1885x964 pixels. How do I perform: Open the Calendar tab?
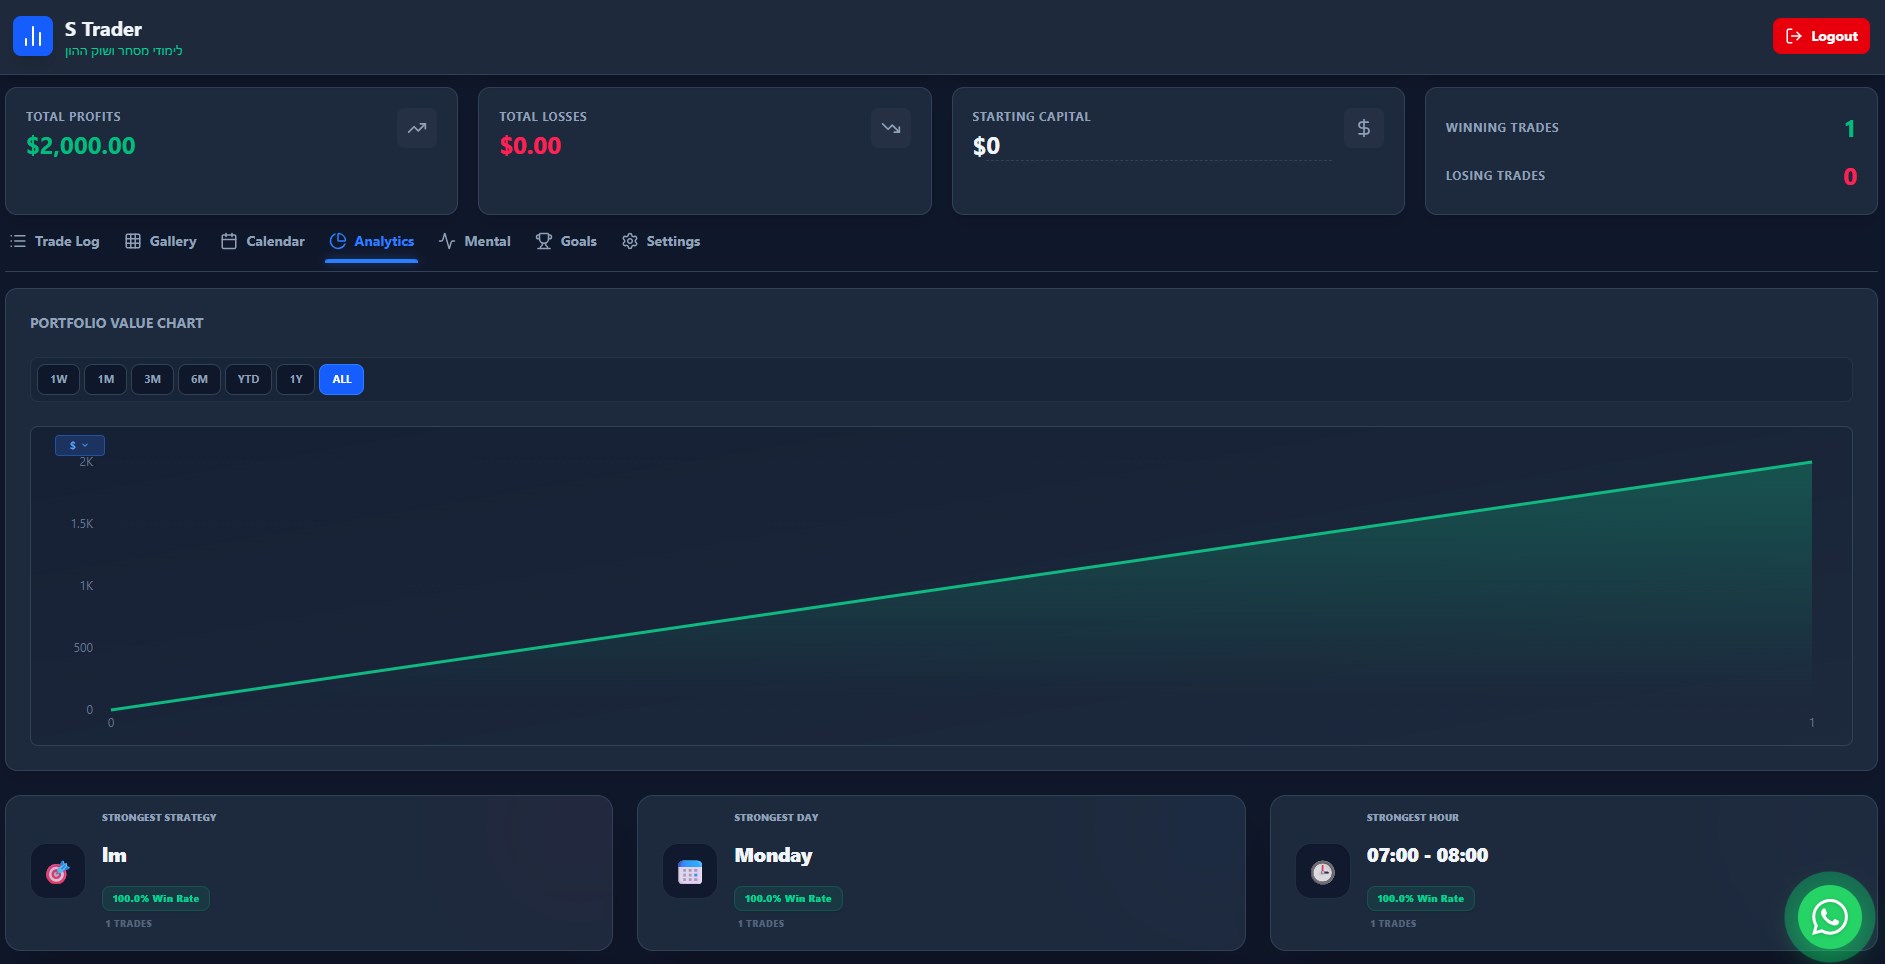point(263,241)
